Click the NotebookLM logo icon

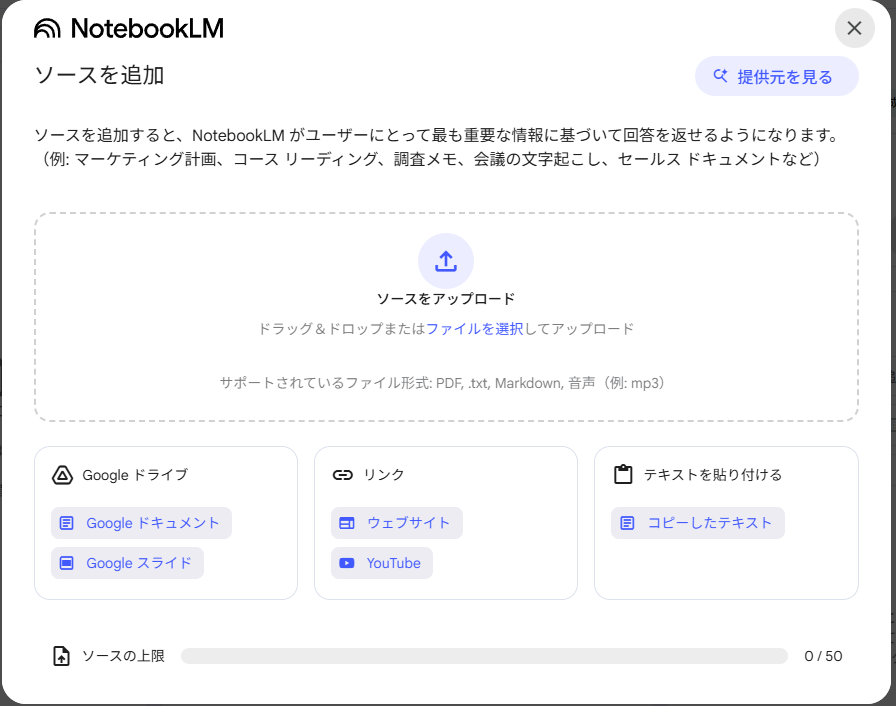pos(47,29)
